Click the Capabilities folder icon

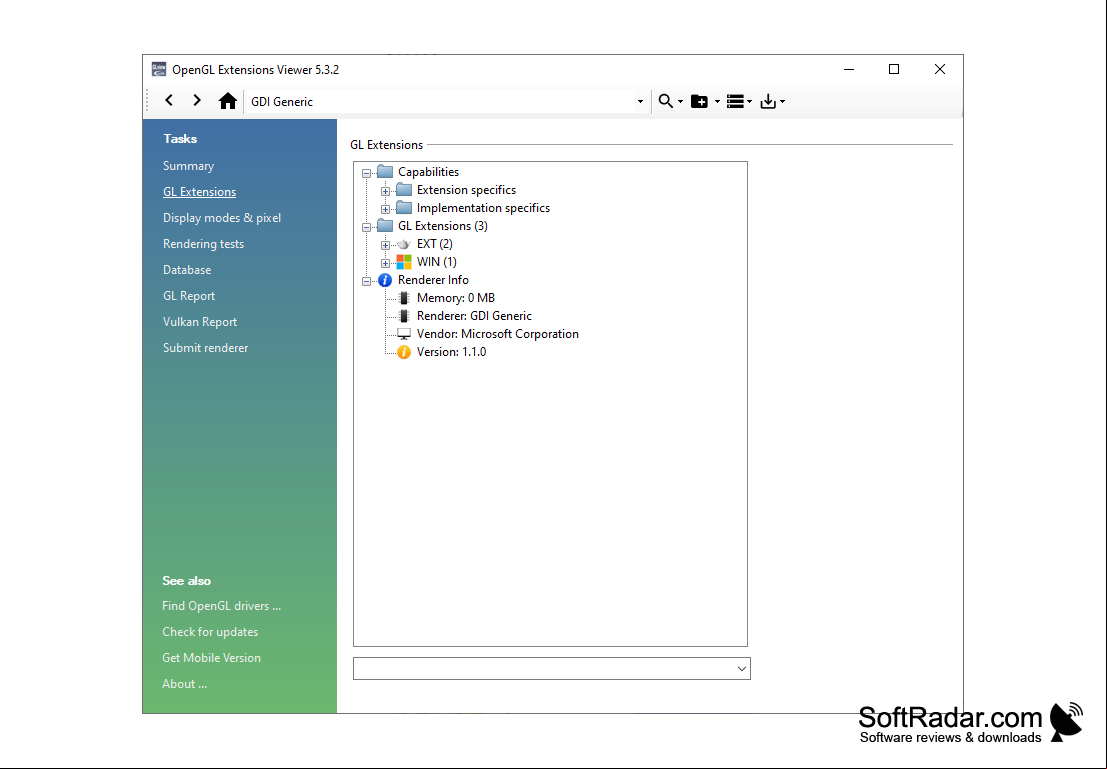[385, 172]
